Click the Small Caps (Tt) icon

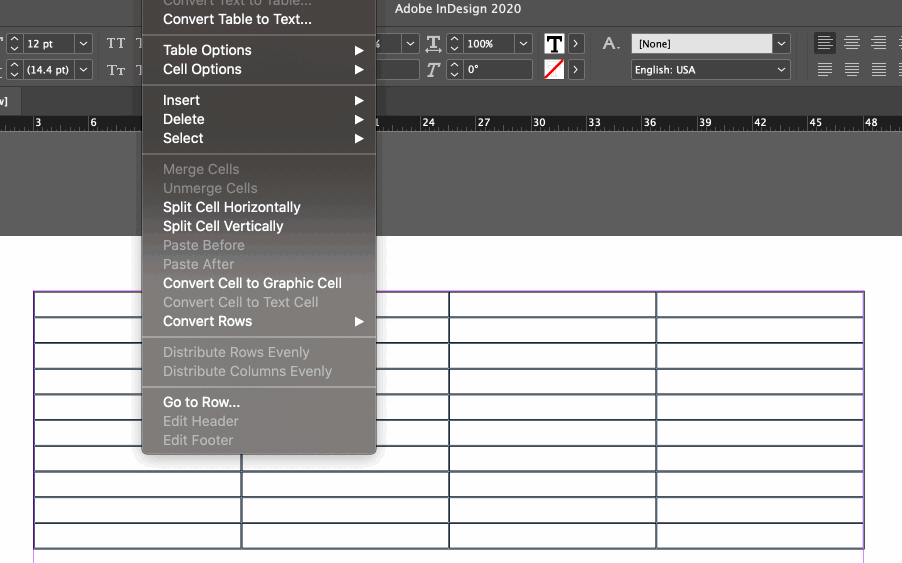[116, 70]
